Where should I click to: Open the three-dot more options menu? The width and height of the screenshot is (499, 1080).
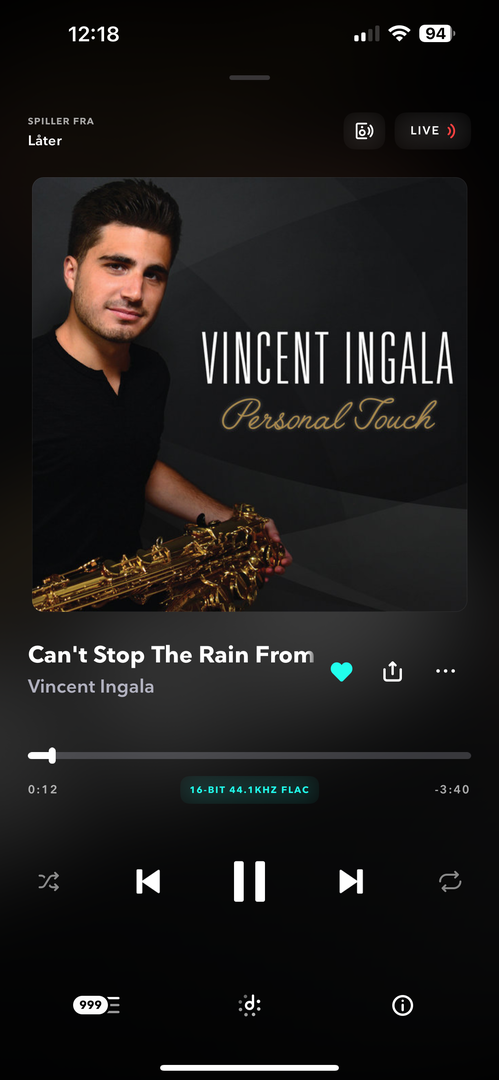[446, 671]
